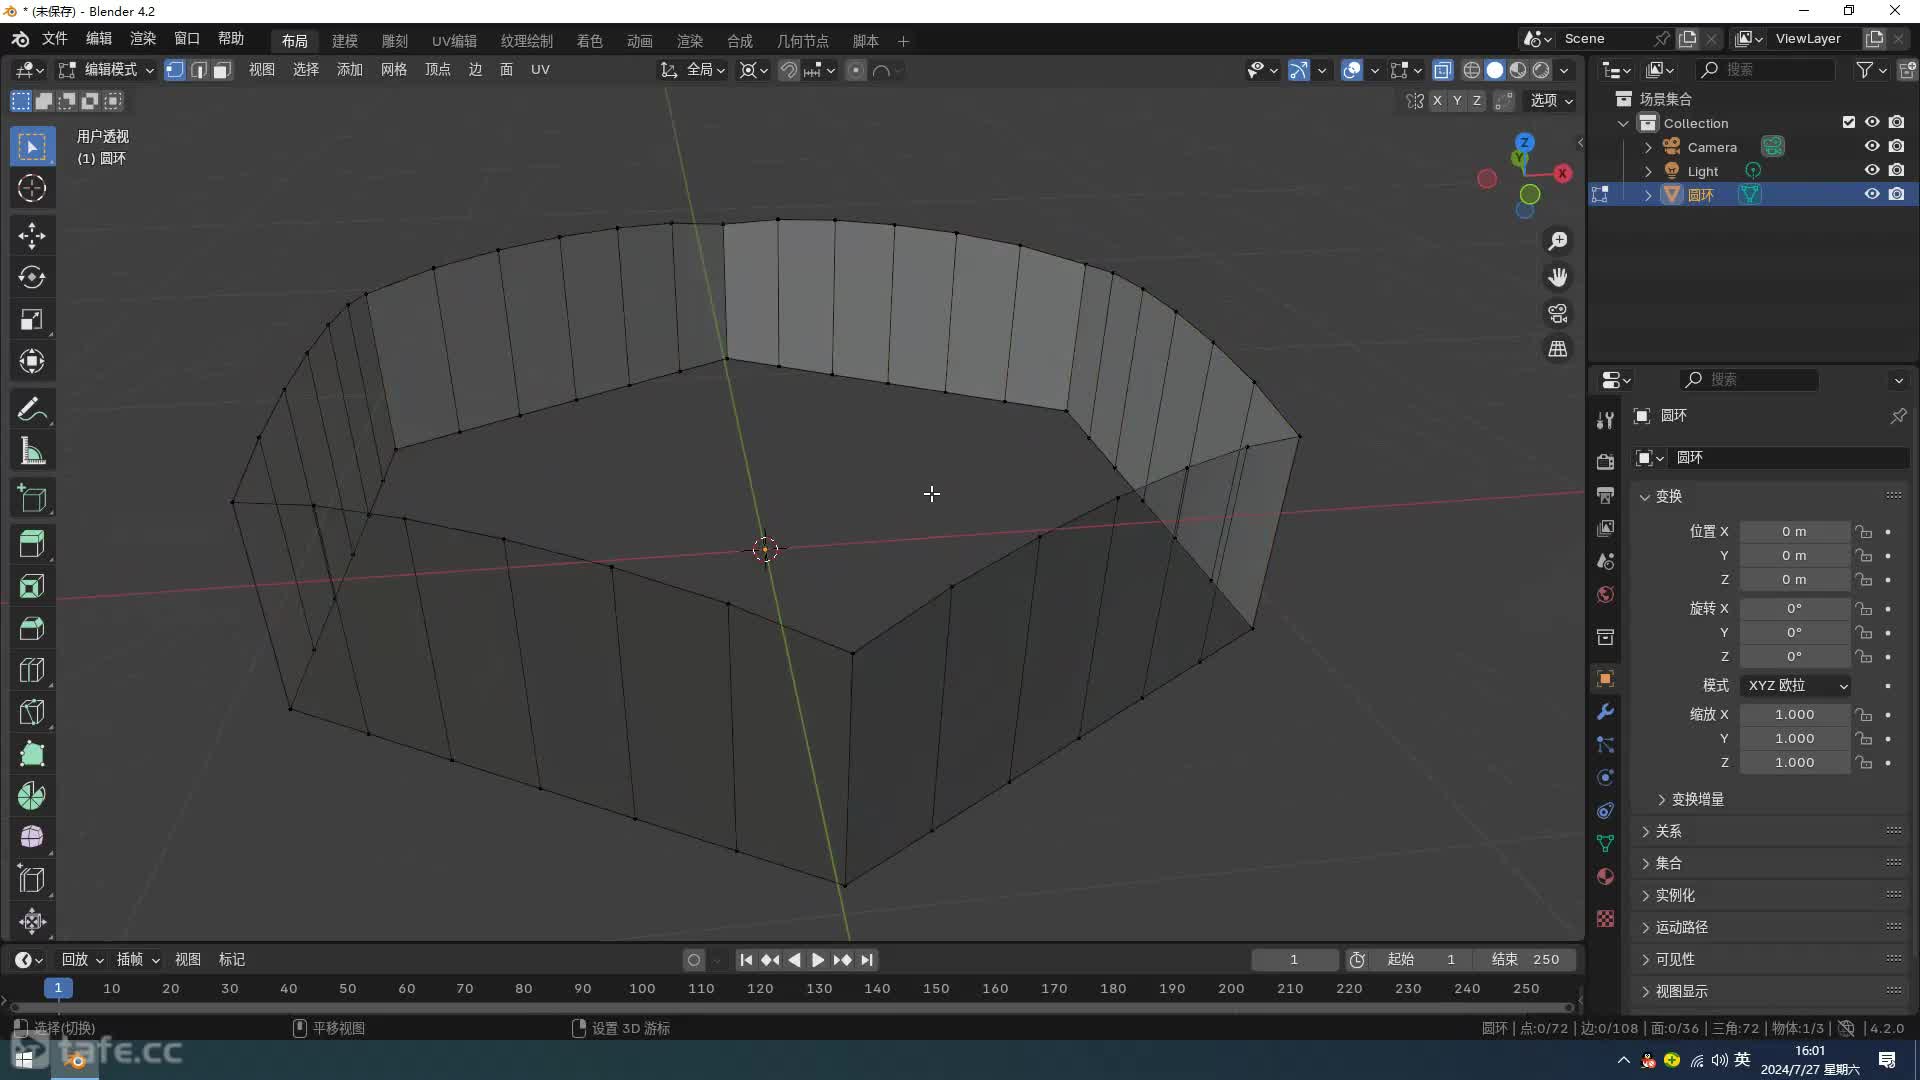Enable edge select mode
Image resolution: width=1920 pixels, height=1080 pixels.
198,70
